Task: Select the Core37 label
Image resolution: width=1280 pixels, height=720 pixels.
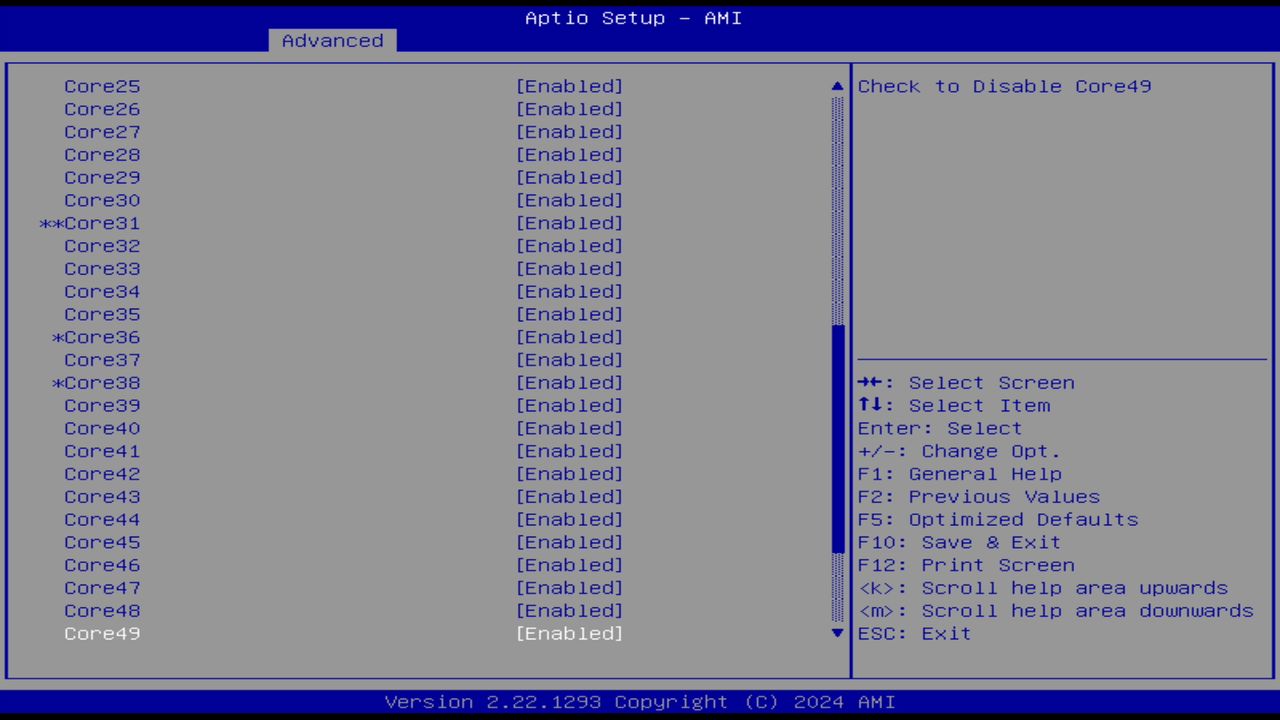Action: coord(102,360)
